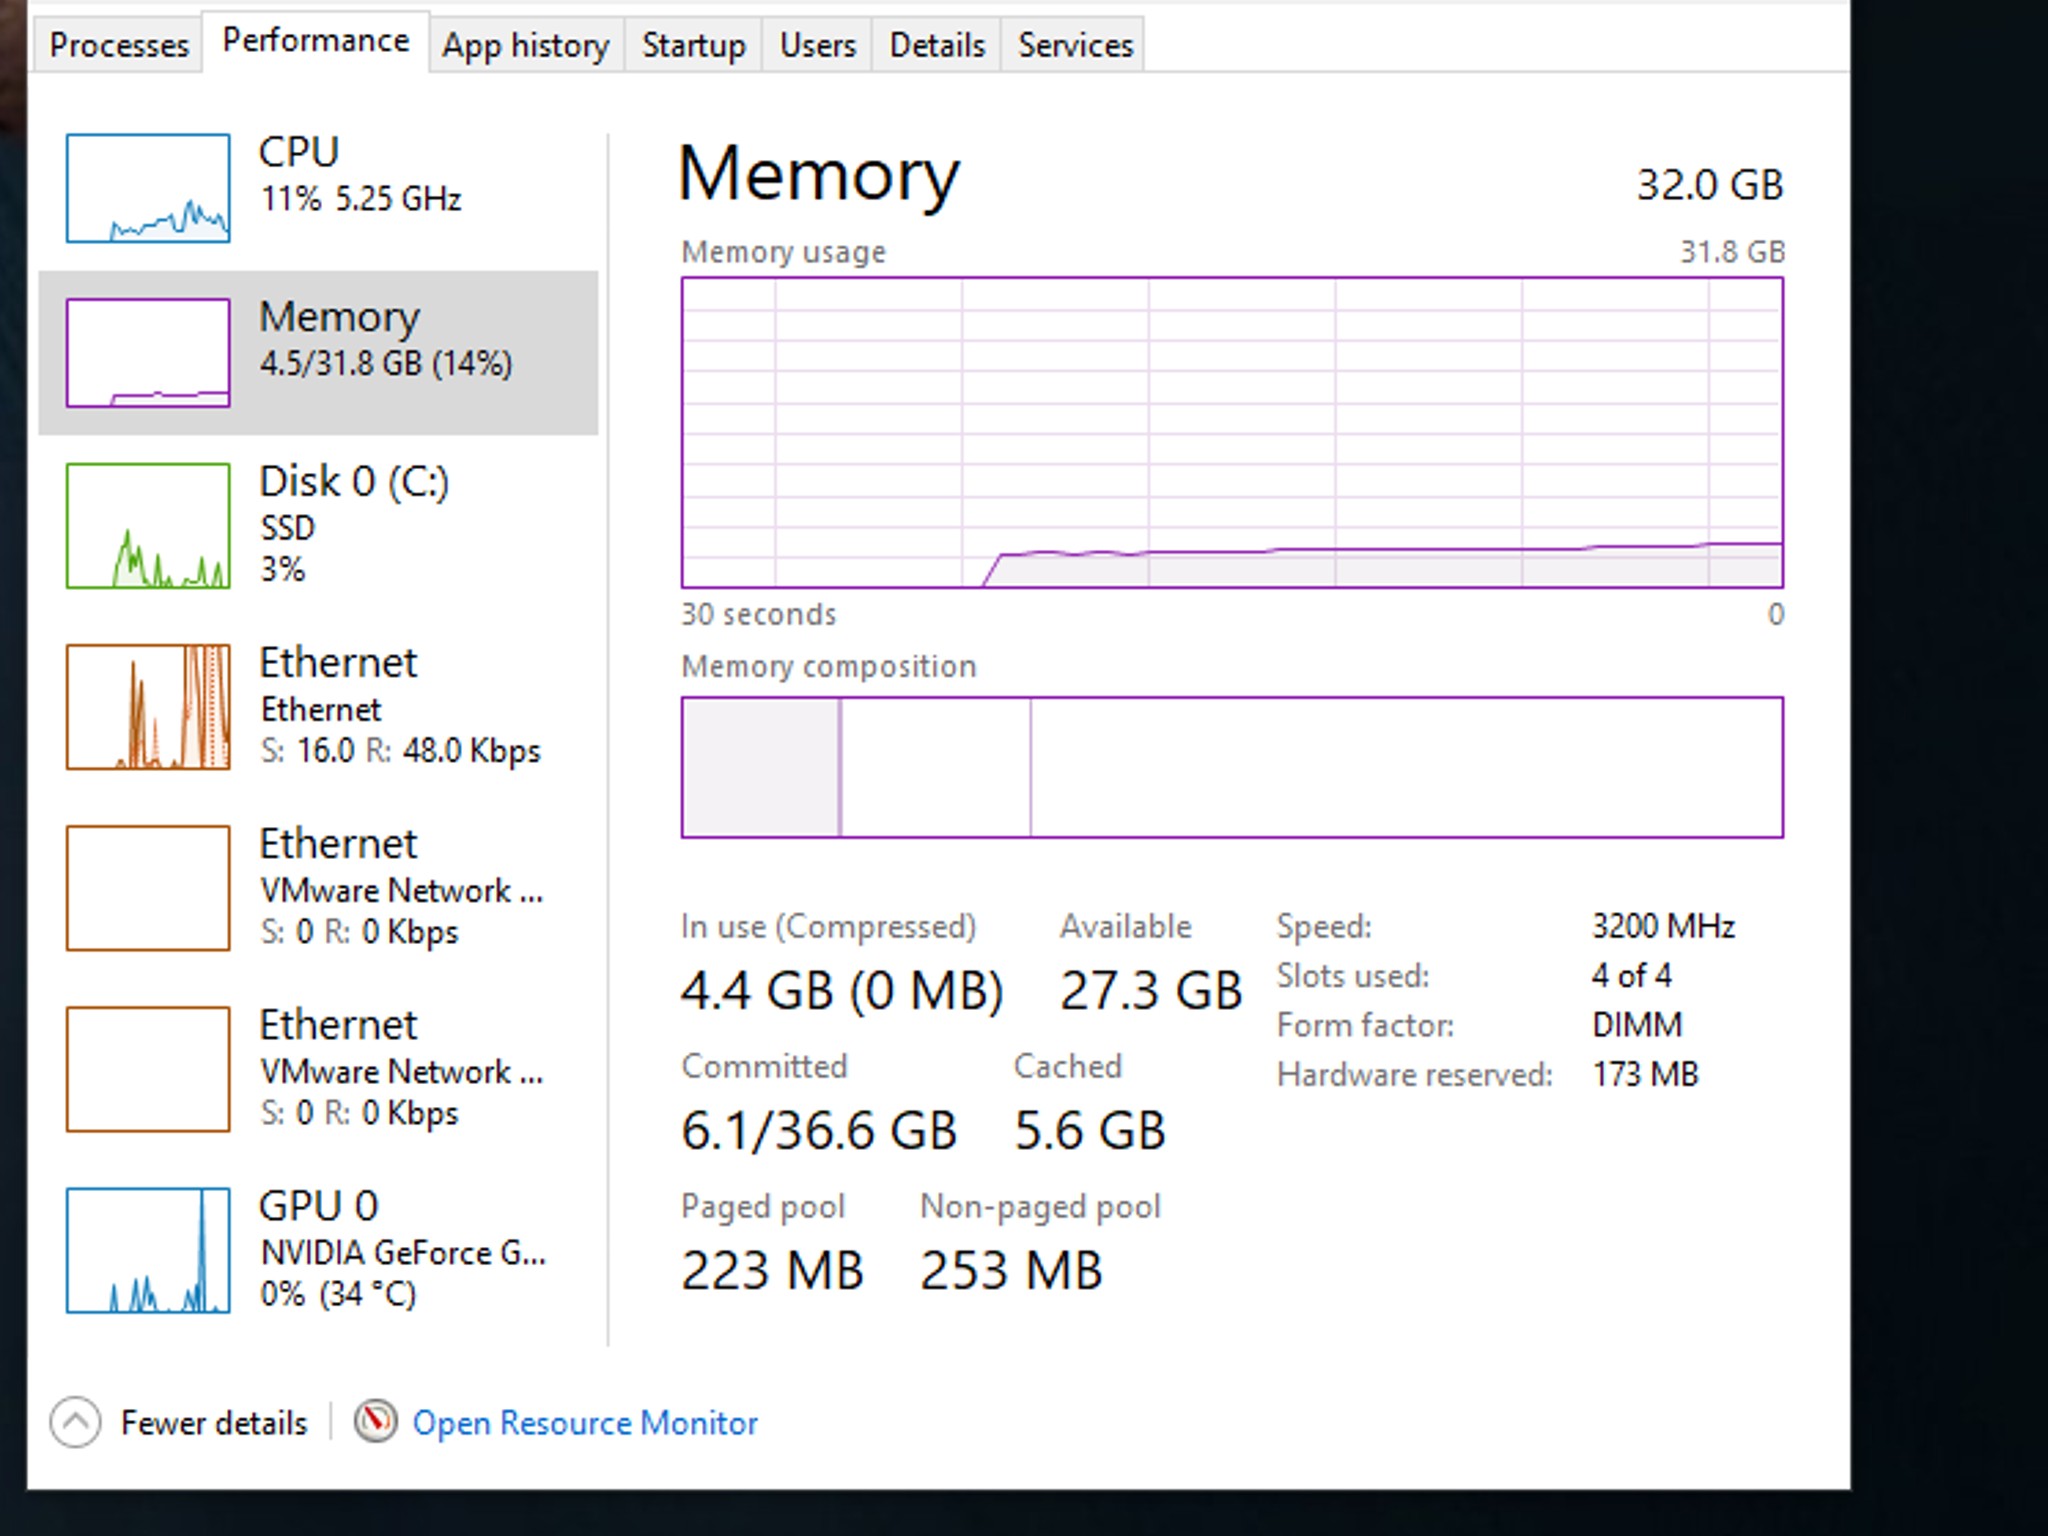
Task: Open the App history tab
Action: (526, 45)
